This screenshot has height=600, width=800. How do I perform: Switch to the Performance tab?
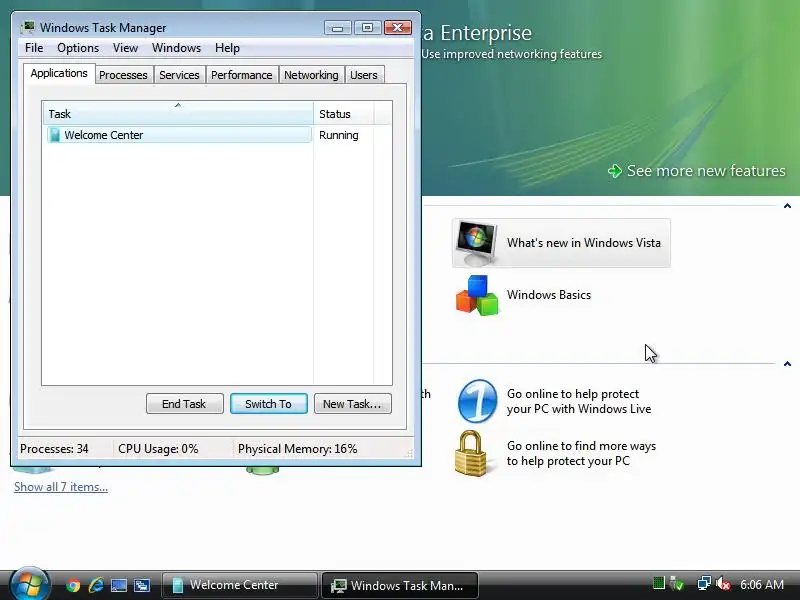(241, 75)
